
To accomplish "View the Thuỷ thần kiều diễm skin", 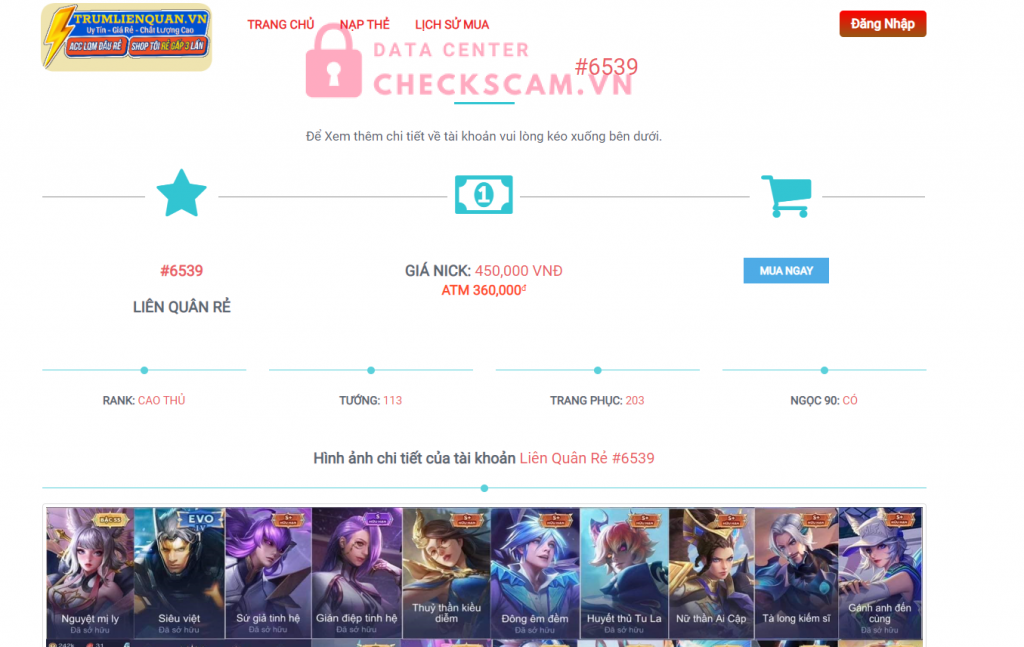I will 446,573.
